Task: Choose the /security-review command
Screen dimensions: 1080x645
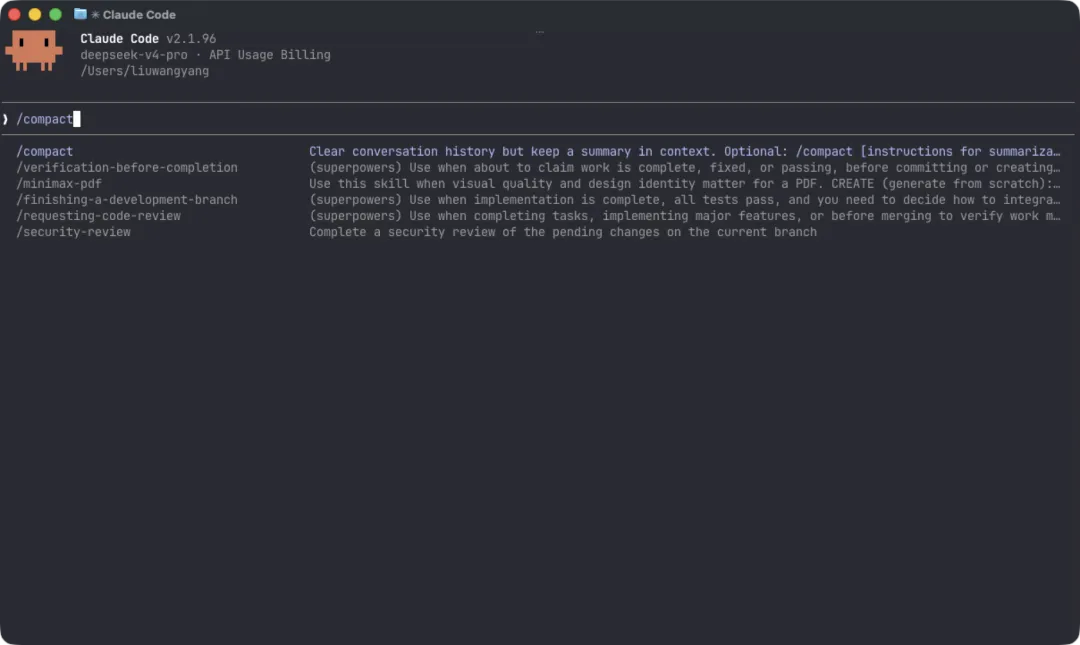Action: coord(73,232)
